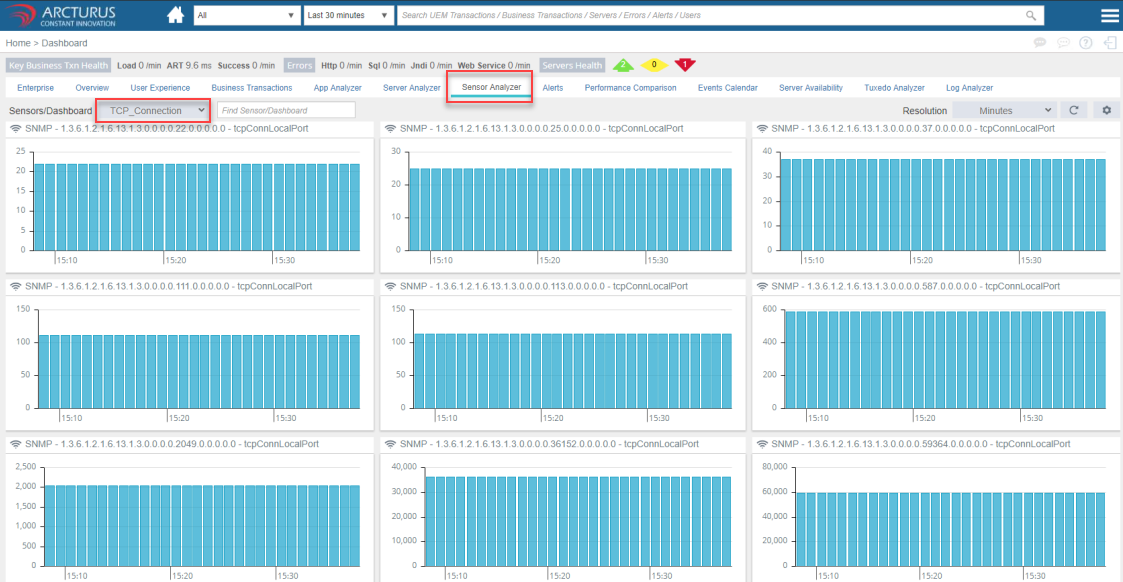
Task: Switch to the Server Analyzer tab
Action: 411,88
